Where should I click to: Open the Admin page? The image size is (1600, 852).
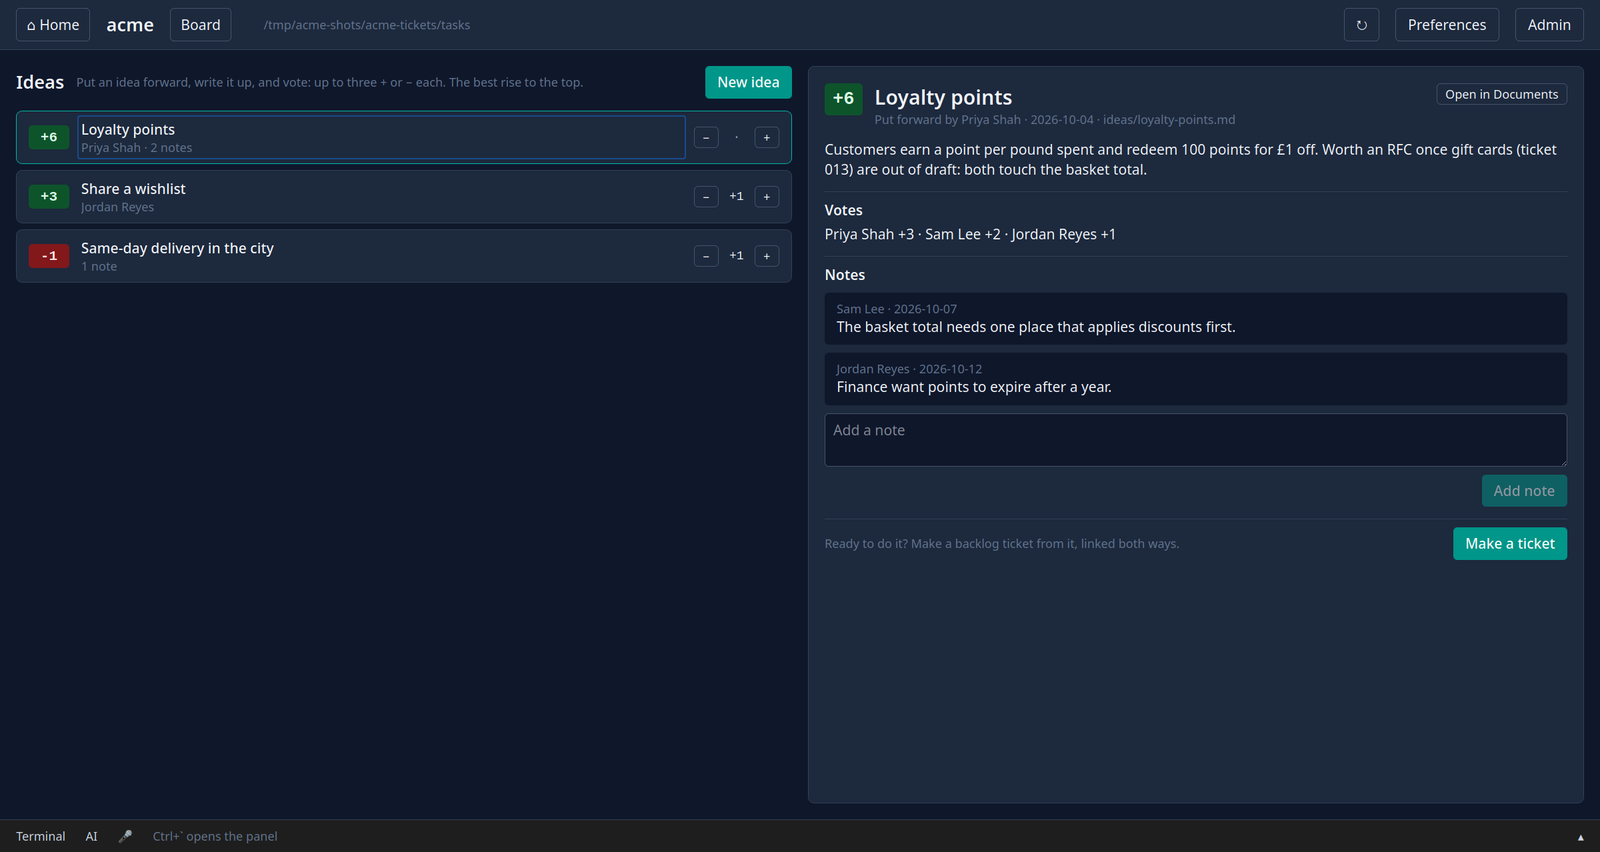[1549, 25]
